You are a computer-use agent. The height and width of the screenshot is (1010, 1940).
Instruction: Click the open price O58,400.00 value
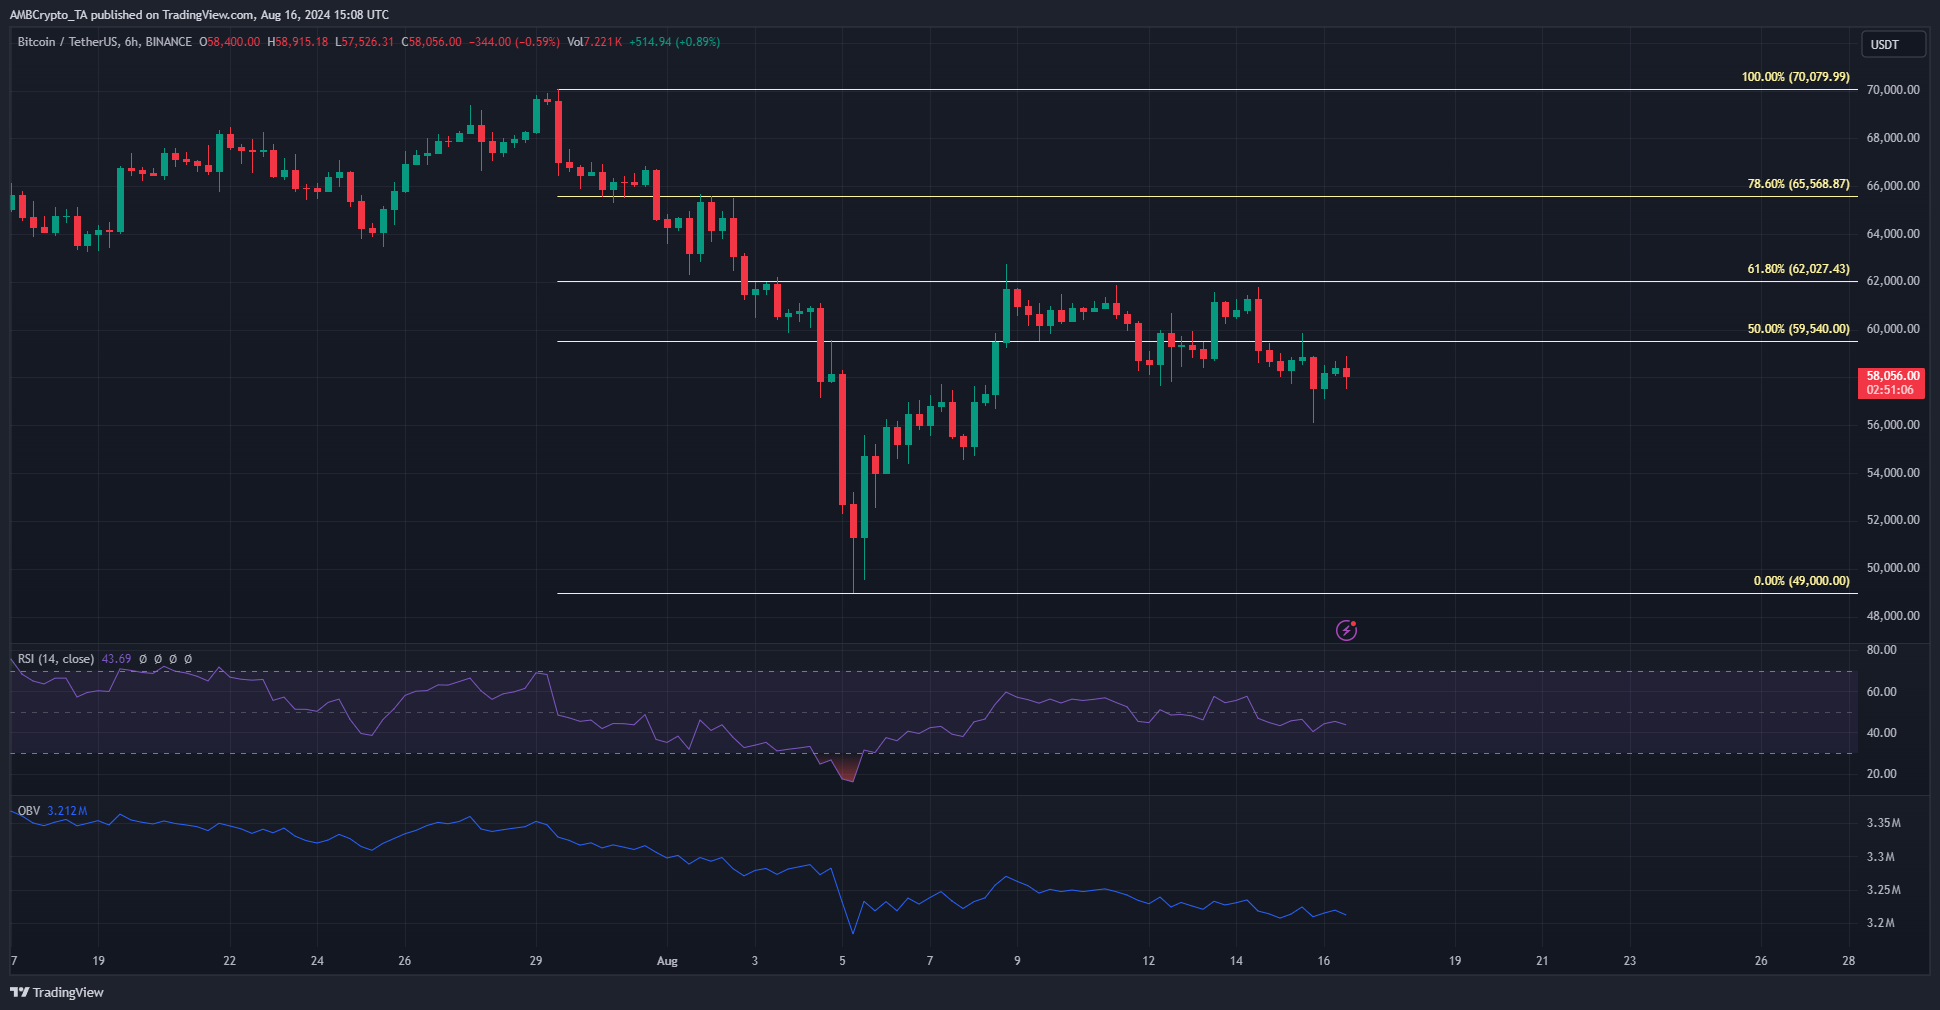[229, 42]
